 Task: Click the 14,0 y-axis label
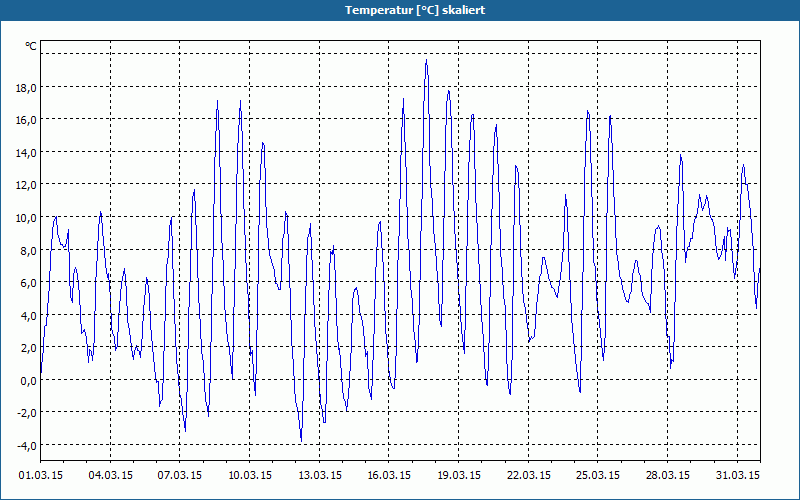pyautogui.click(x=26, y=153)
